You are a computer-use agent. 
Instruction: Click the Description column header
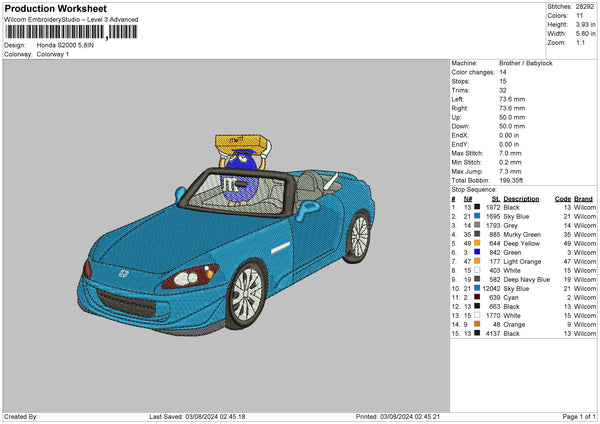(521, 199)
